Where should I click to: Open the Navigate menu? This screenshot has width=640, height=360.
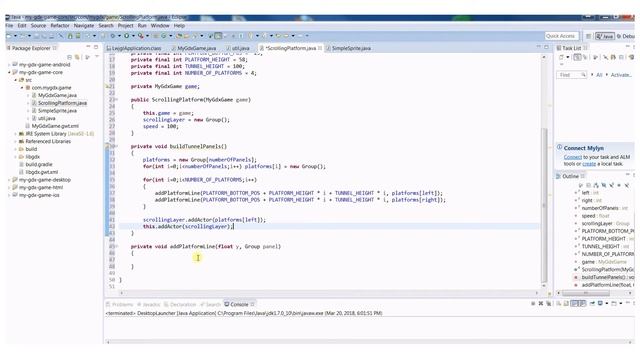point(84,25)
